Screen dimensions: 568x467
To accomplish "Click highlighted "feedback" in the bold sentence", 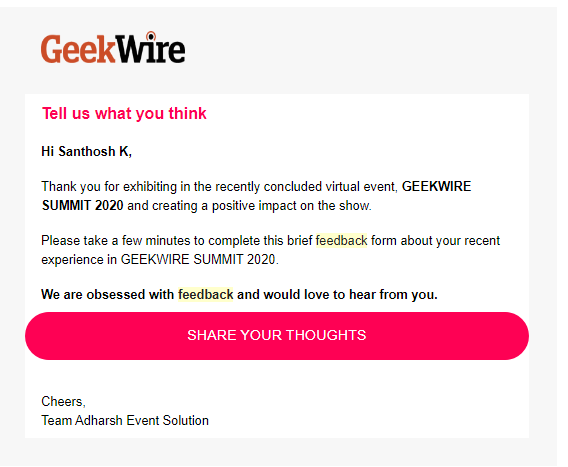I will [205, 294].
